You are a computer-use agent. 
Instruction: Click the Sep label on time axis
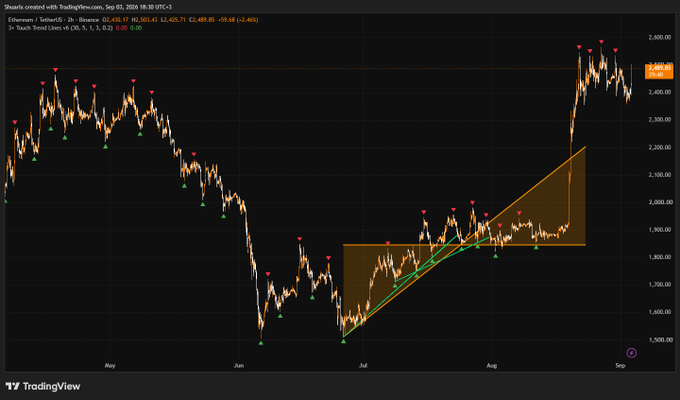coord(620,366)
